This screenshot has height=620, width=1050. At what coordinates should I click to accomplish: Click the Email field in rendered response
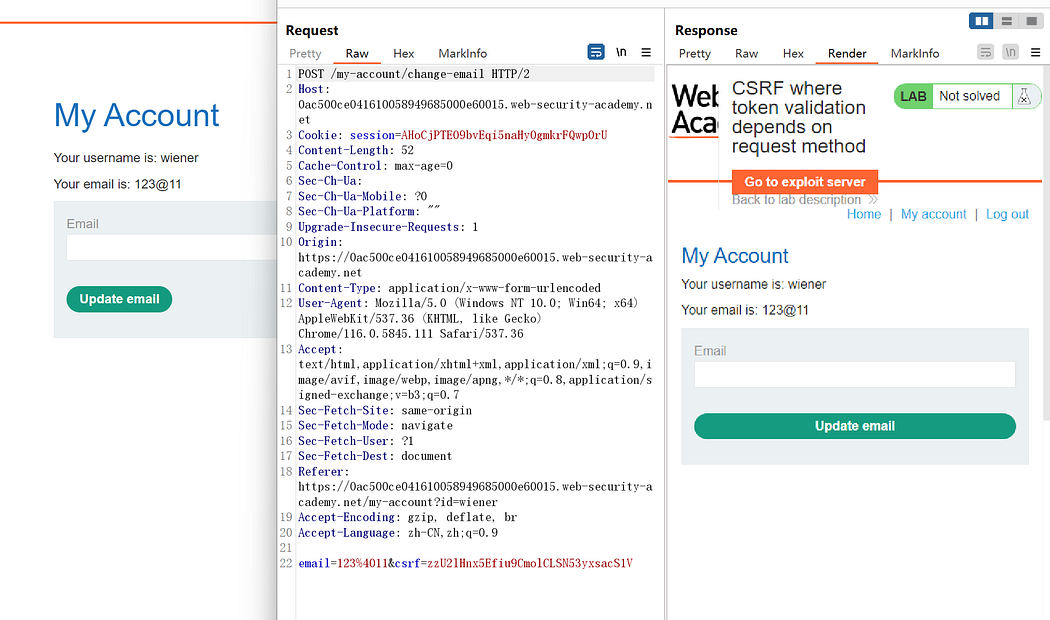855,374
